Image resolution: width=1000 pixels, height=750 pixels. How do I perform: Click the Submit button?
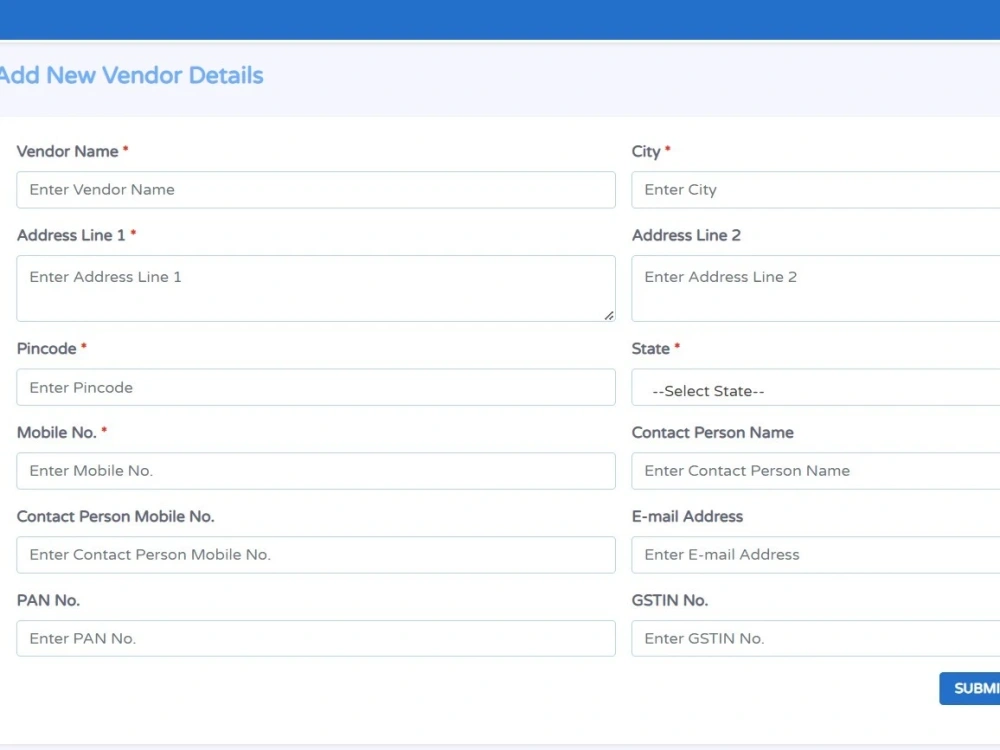pyautogui.click(x=970, y=688)
